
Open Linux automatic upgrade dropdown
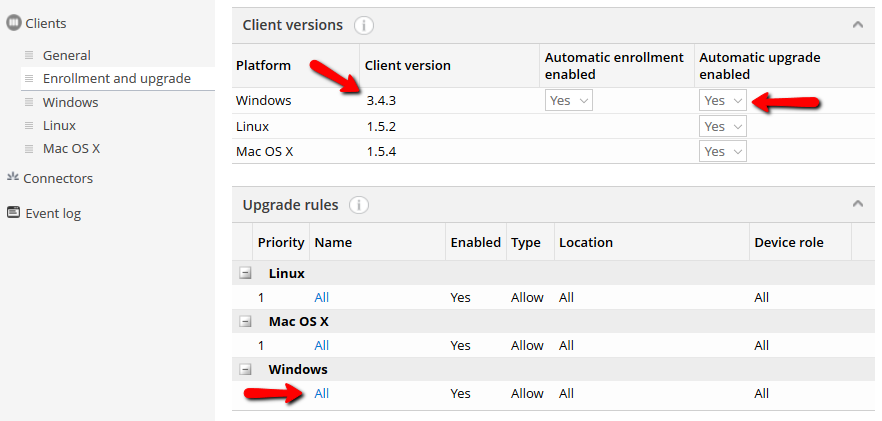coord(722,126)
